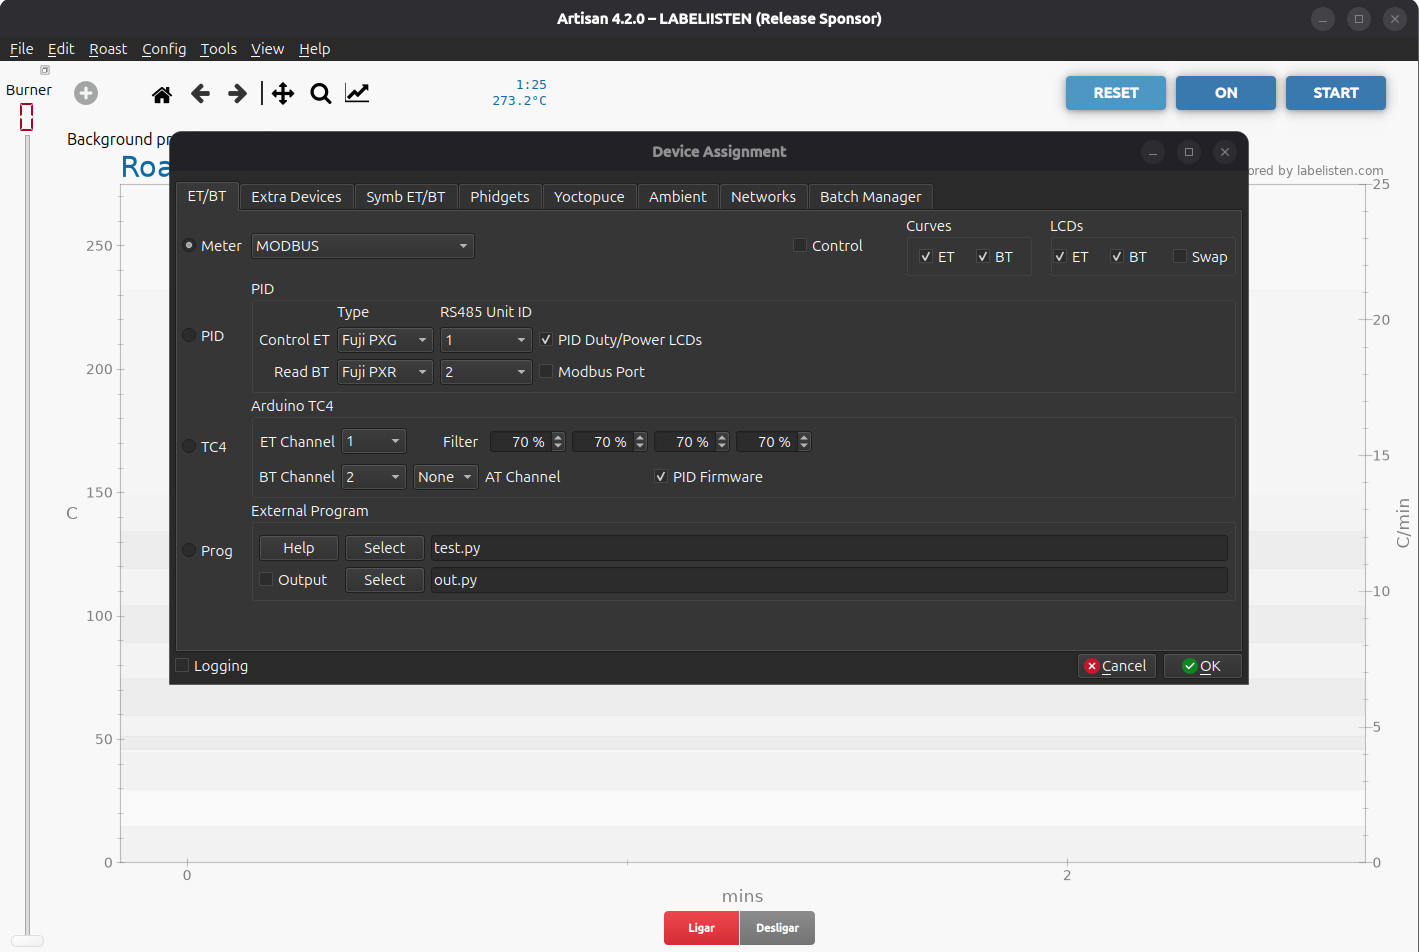Open the Roast menu
Image resolution: width=1420 pixels, height=952 pixels.
[x=108, y=49]
